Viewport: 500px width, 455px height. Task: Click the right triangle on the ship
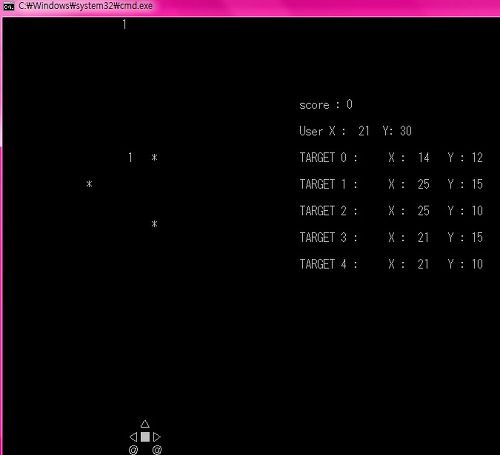coord(157,437)
